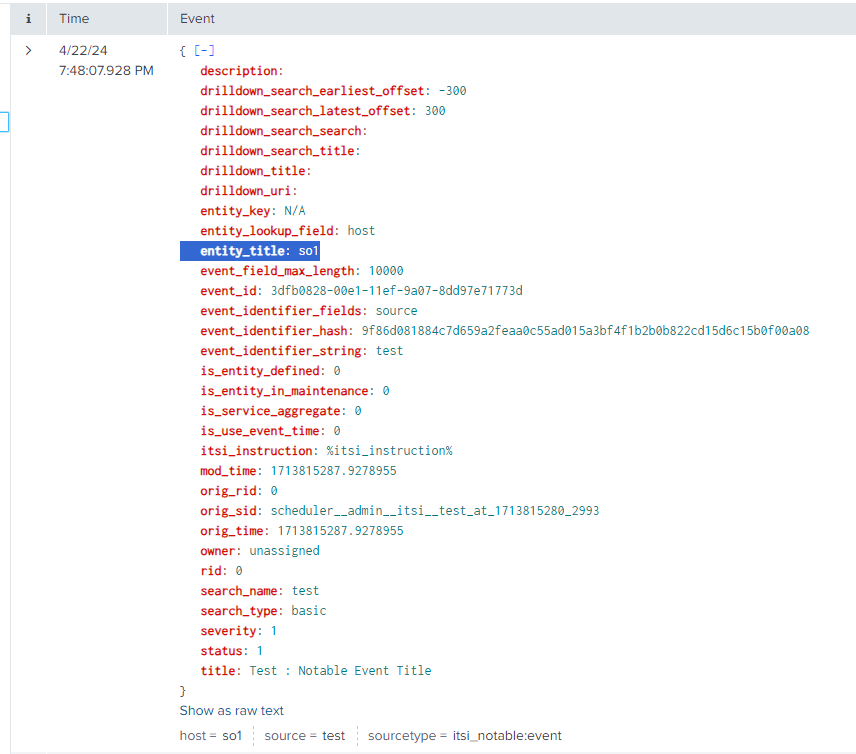Click the blue bracket marker on left edge
Image resolution: width=856 pixels, height=754 pixels.
4,121
